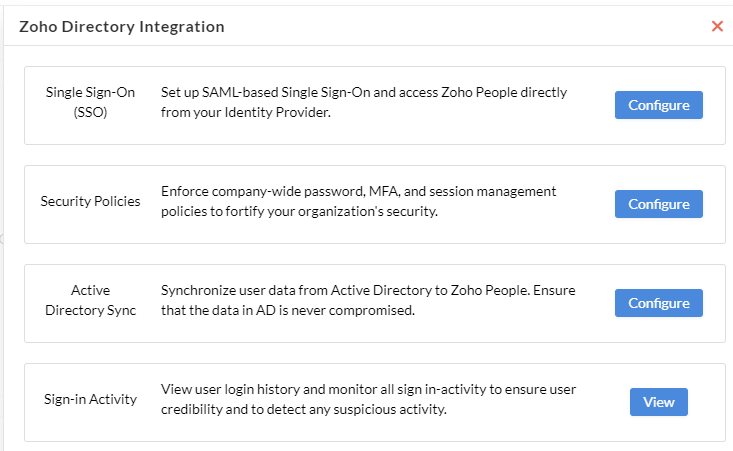Configure Single Sign-On (SSO)
733x451 pixels.
[x=658, y=105]
